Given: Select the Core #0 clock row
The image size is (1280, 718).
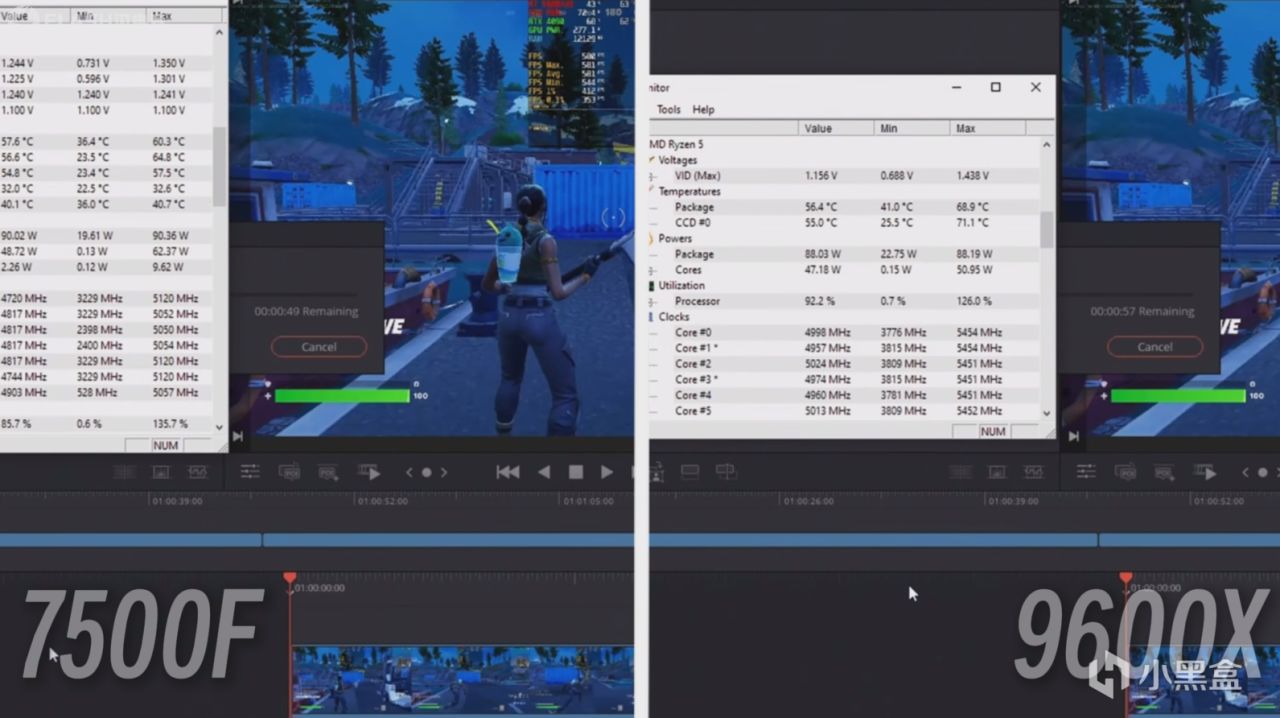Looking at the screenshot, I should (x=845, y=332).
